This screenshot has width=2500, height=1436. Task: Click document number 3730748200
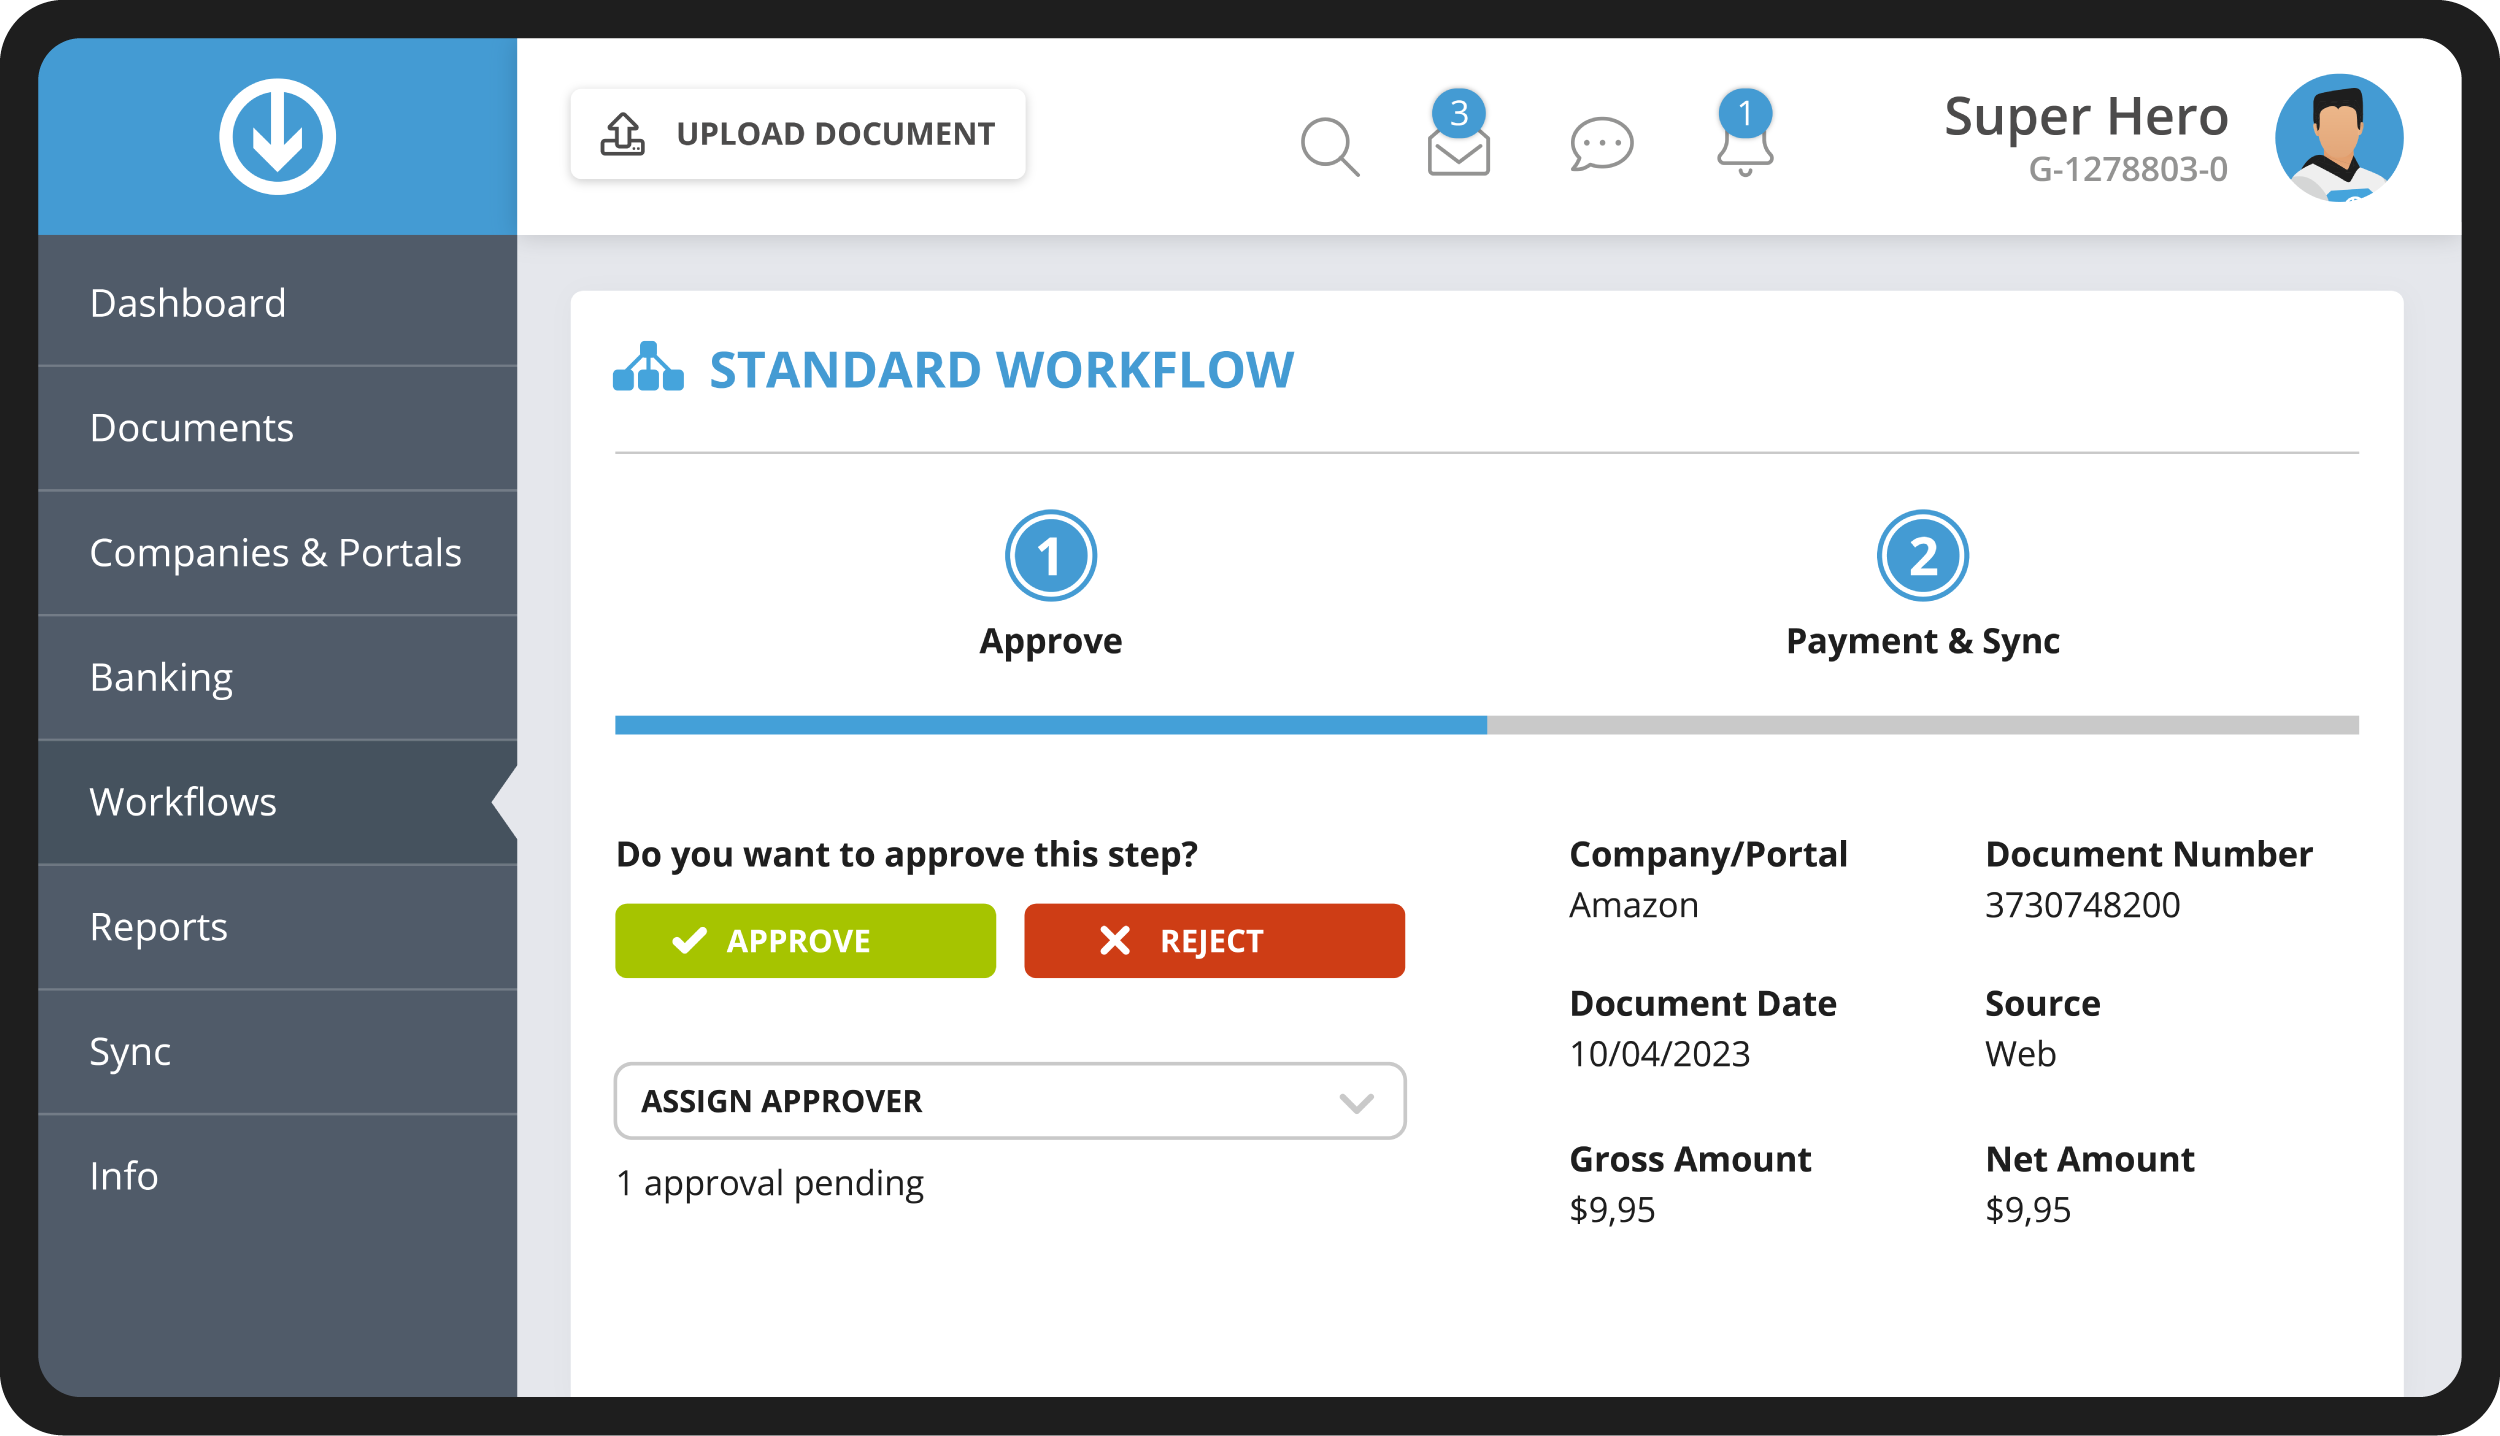point(2083,905)
